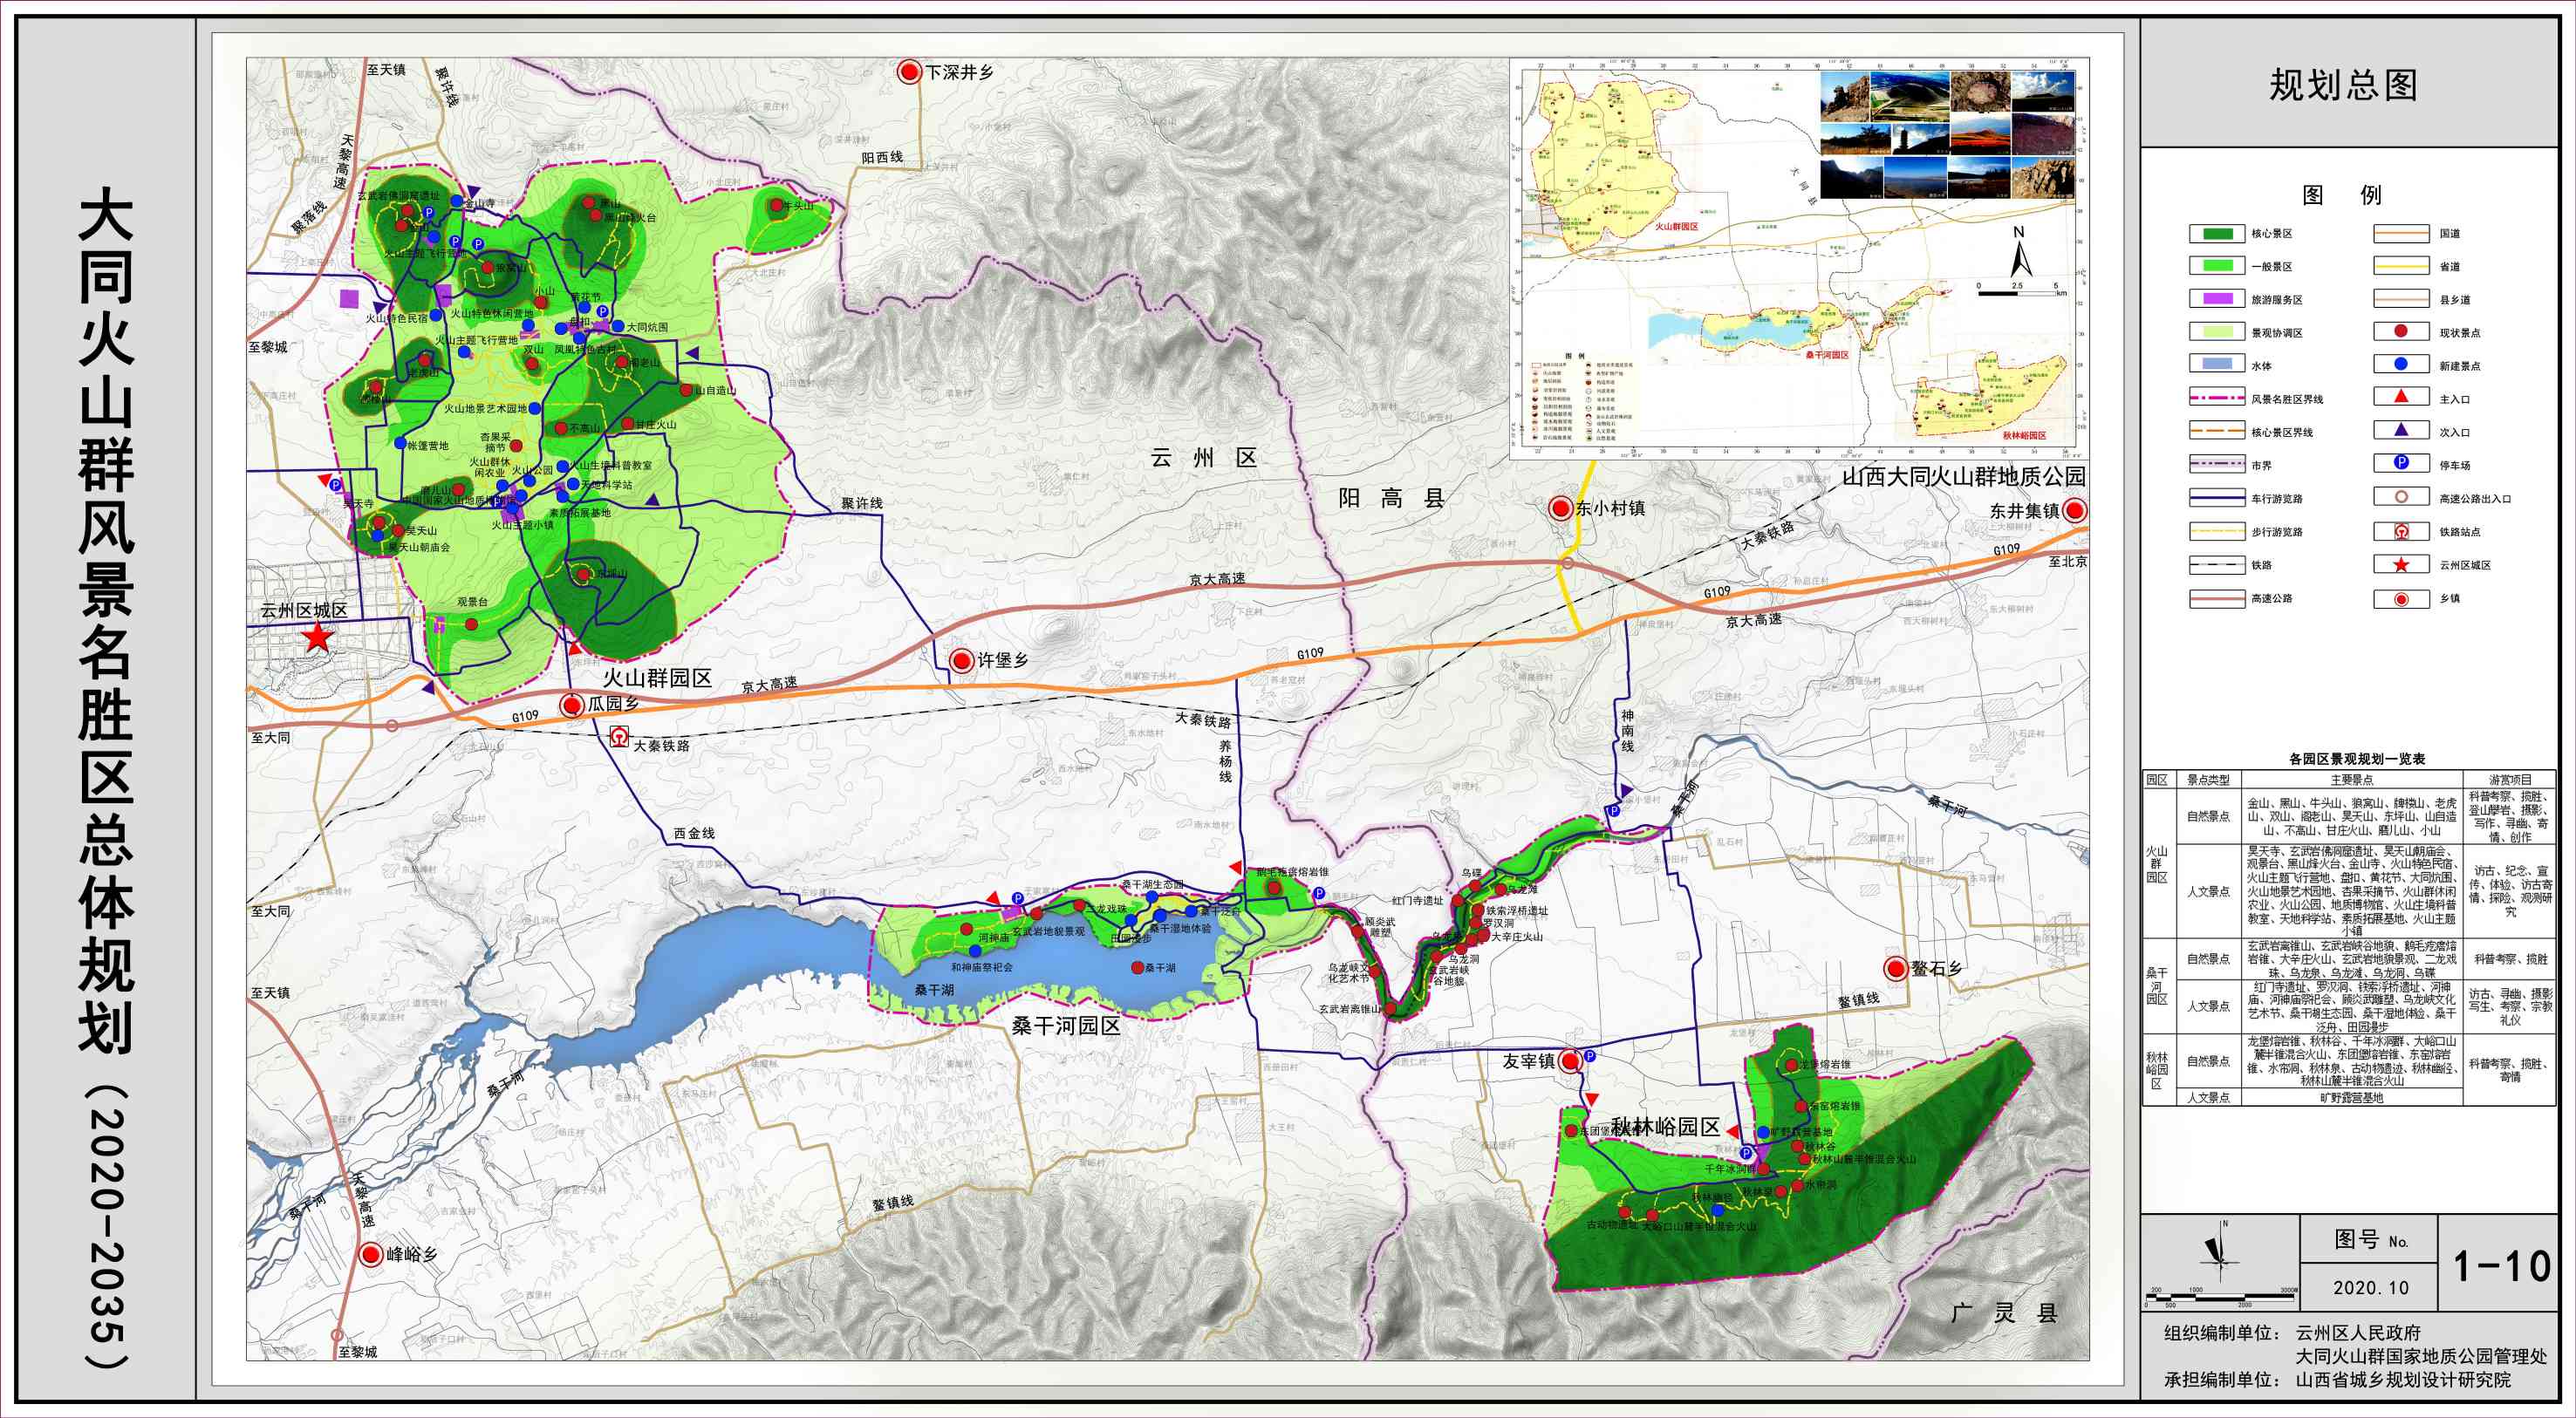Viewport: 2576px width, 1418px height.
Task: Click the red star 云州区城区 legend icon
Action: 2400,565
